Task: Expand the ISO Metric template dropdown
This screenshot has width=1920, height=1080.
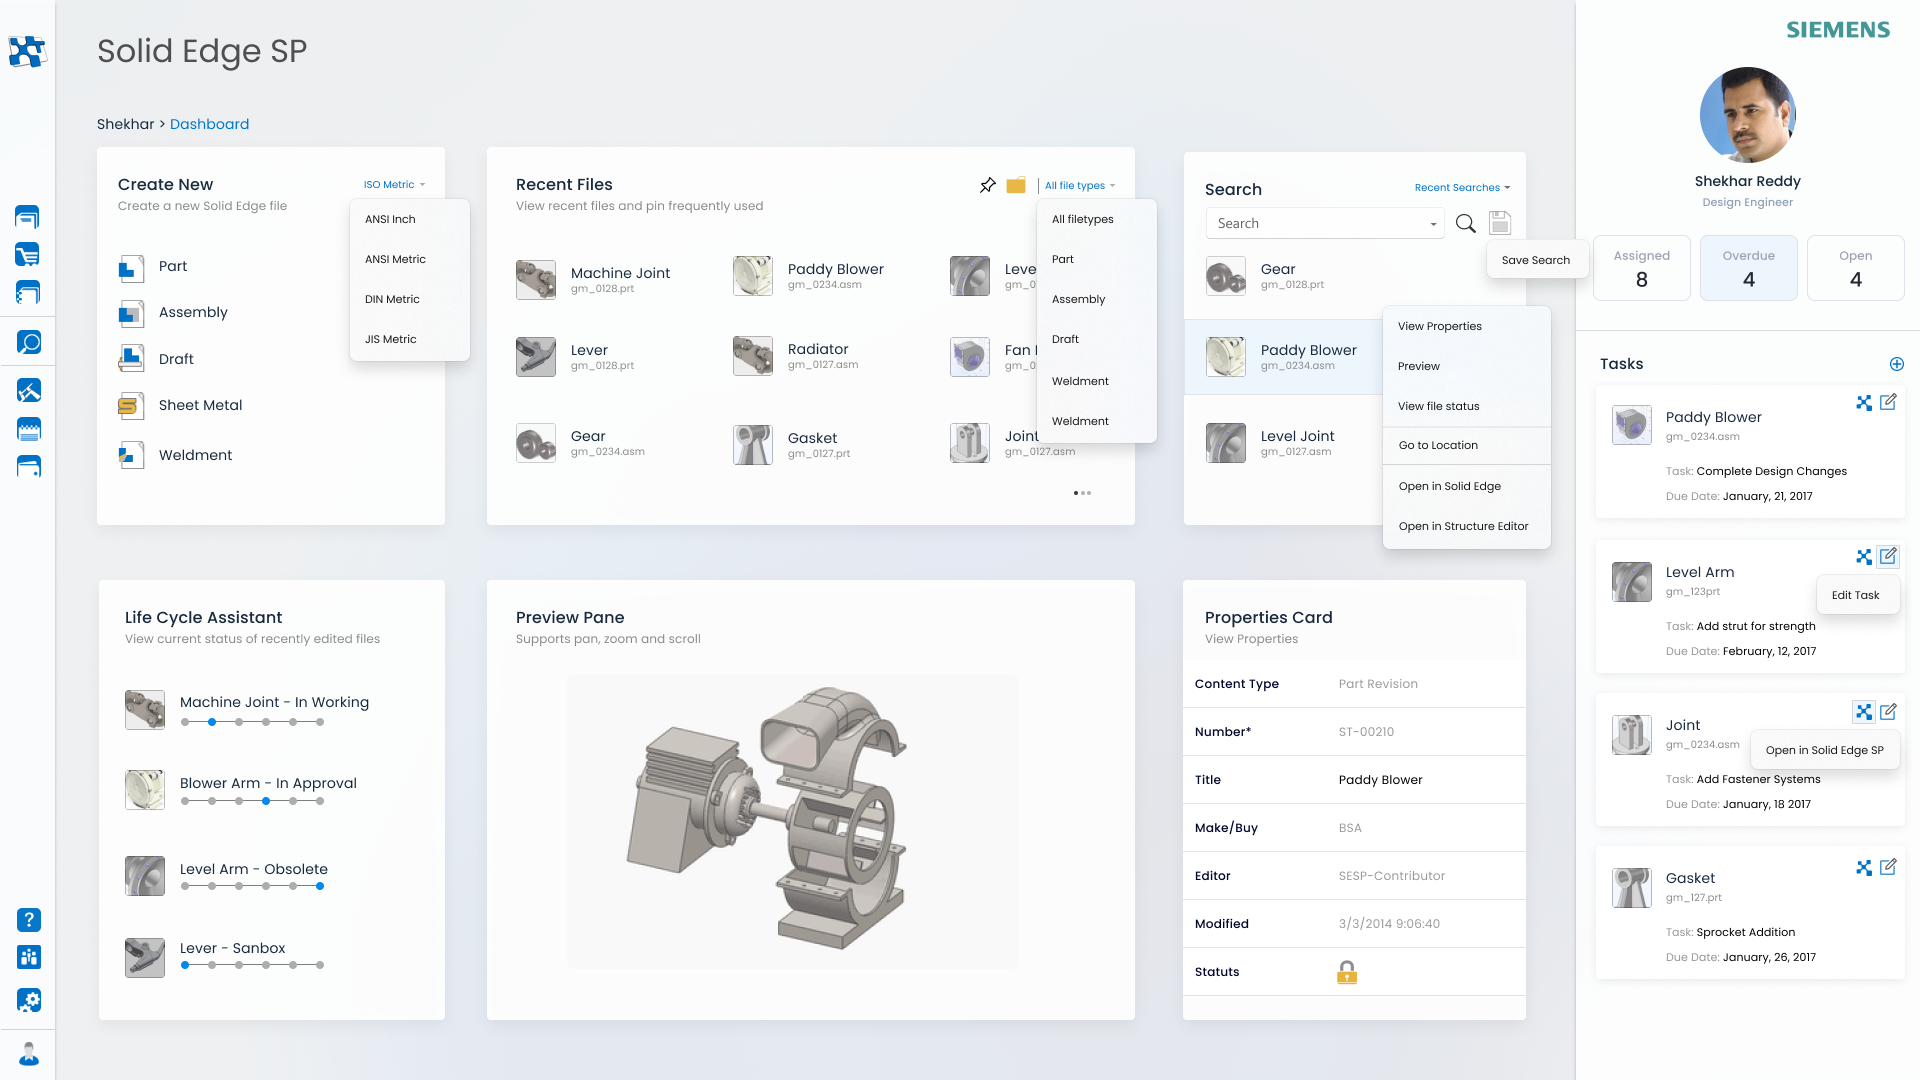Action: 395,185
